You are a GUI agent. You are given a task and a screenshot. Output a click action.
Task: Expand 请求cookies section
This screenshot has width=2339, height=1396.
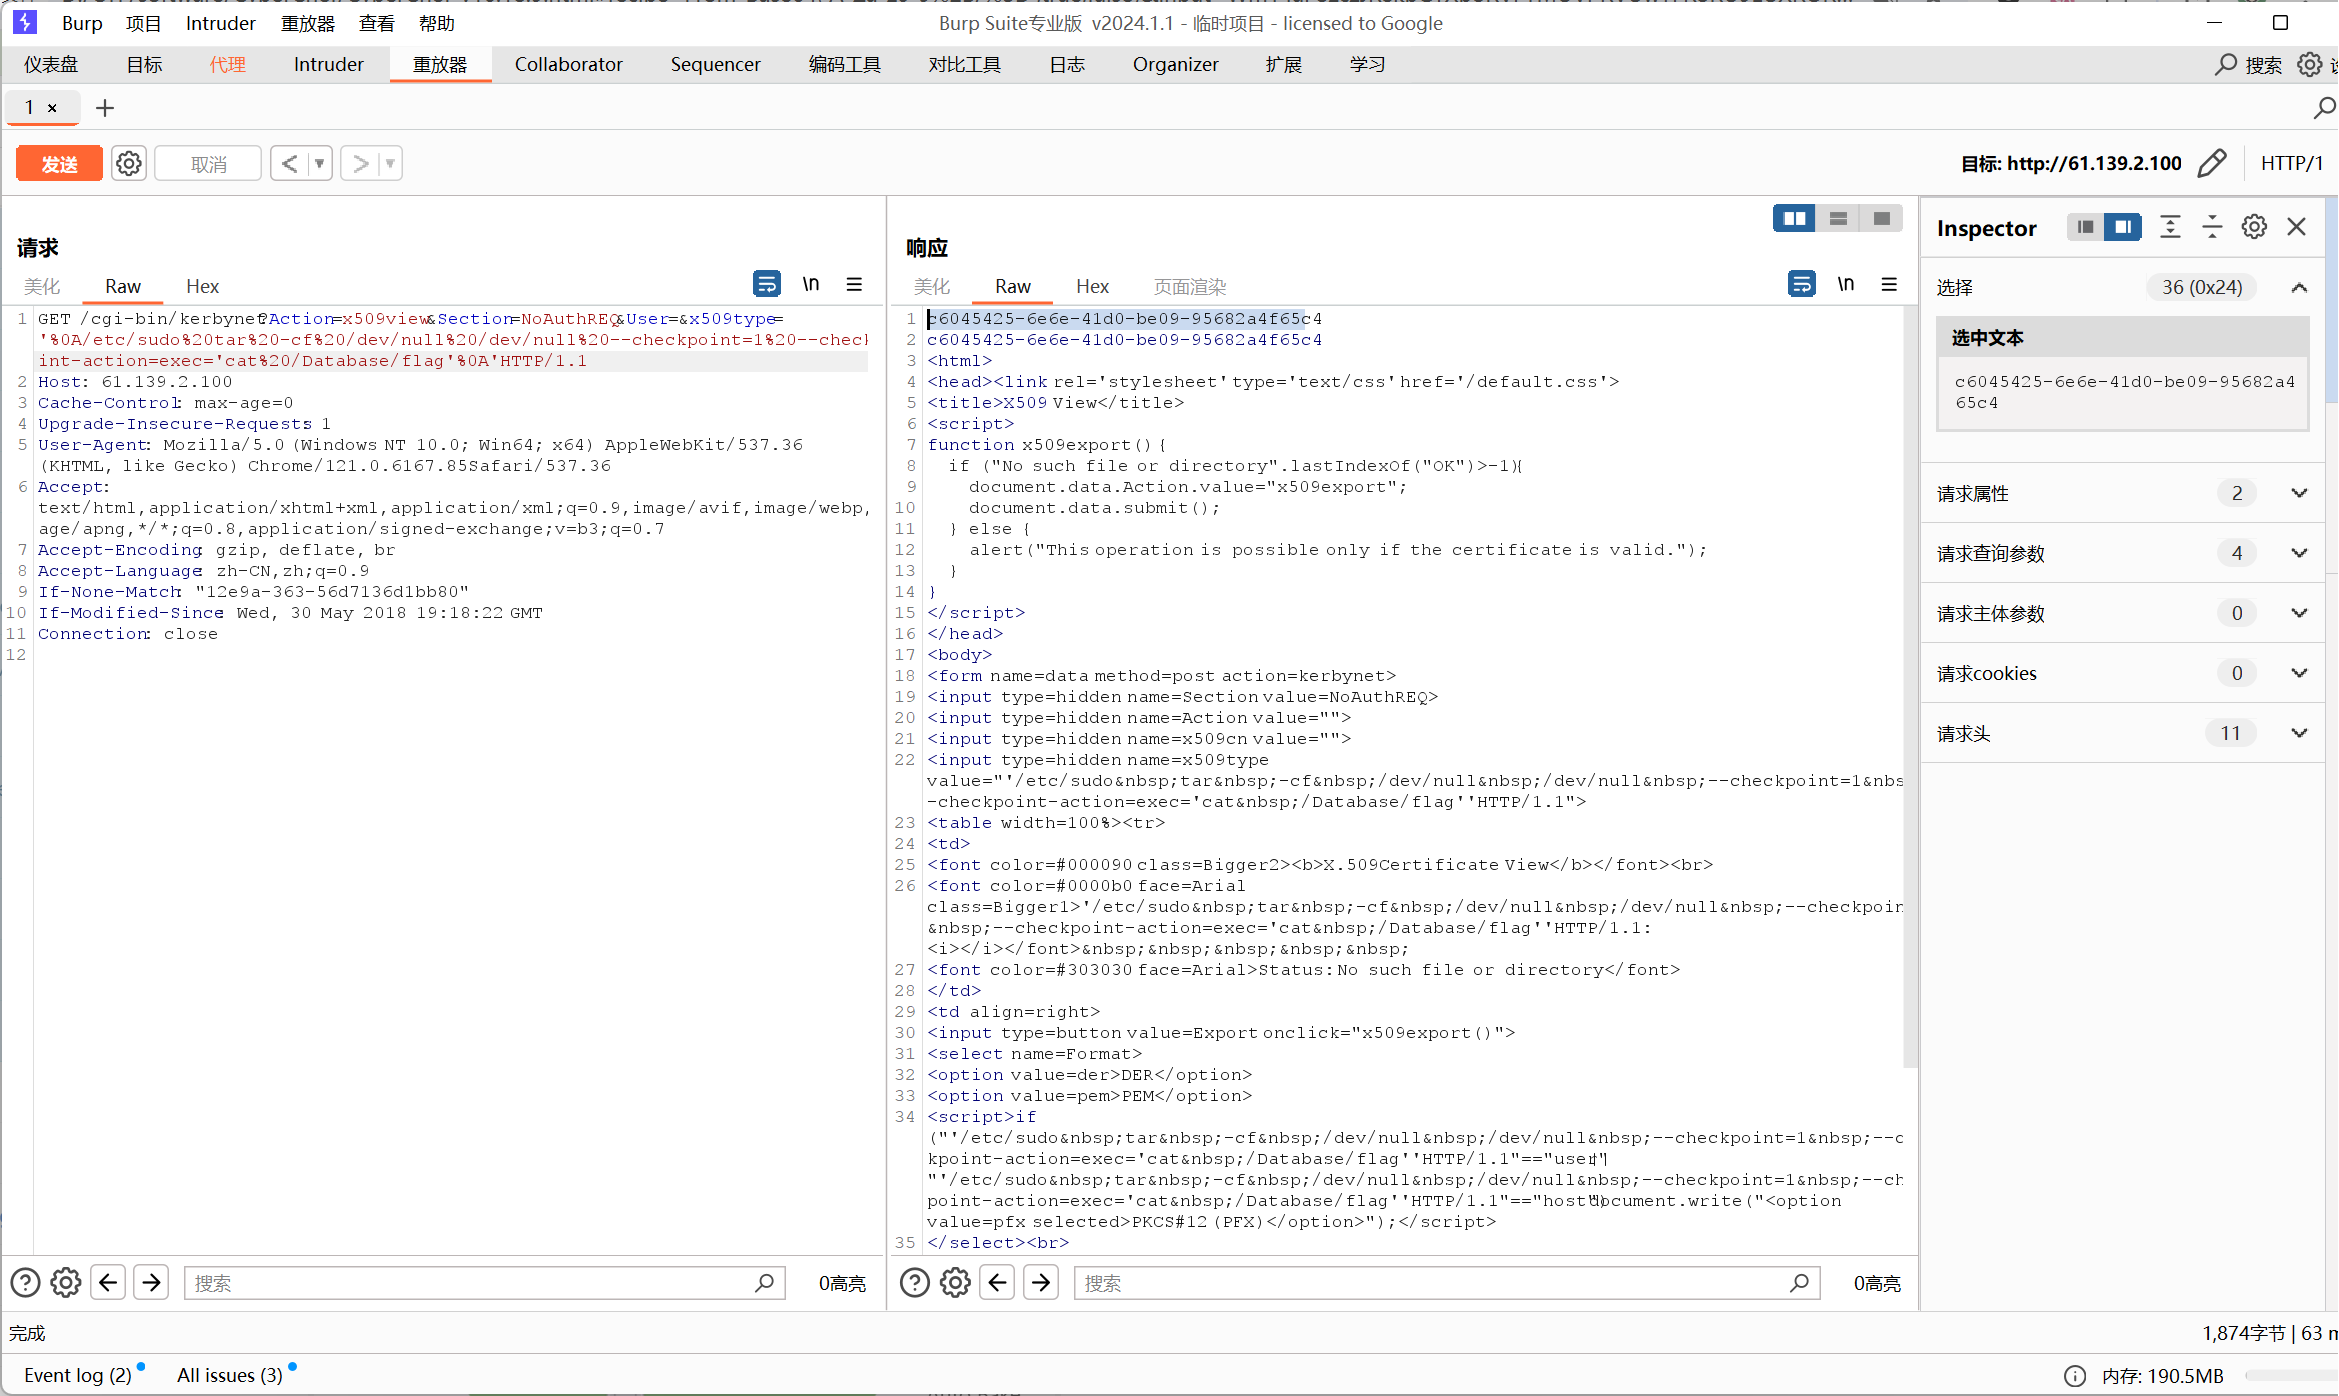[2299, 673]
